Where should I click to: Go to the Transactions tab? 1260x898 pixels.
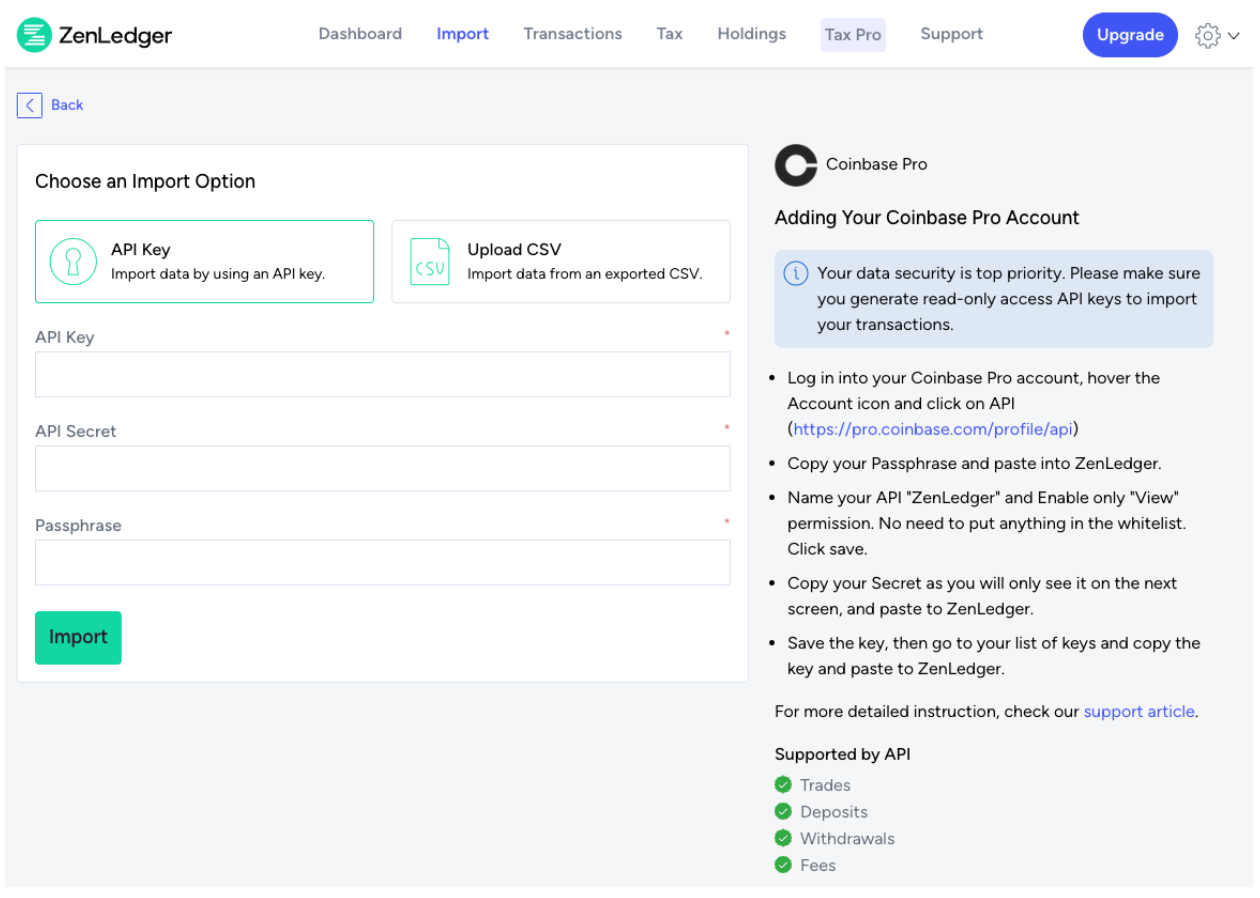[572, 34]
